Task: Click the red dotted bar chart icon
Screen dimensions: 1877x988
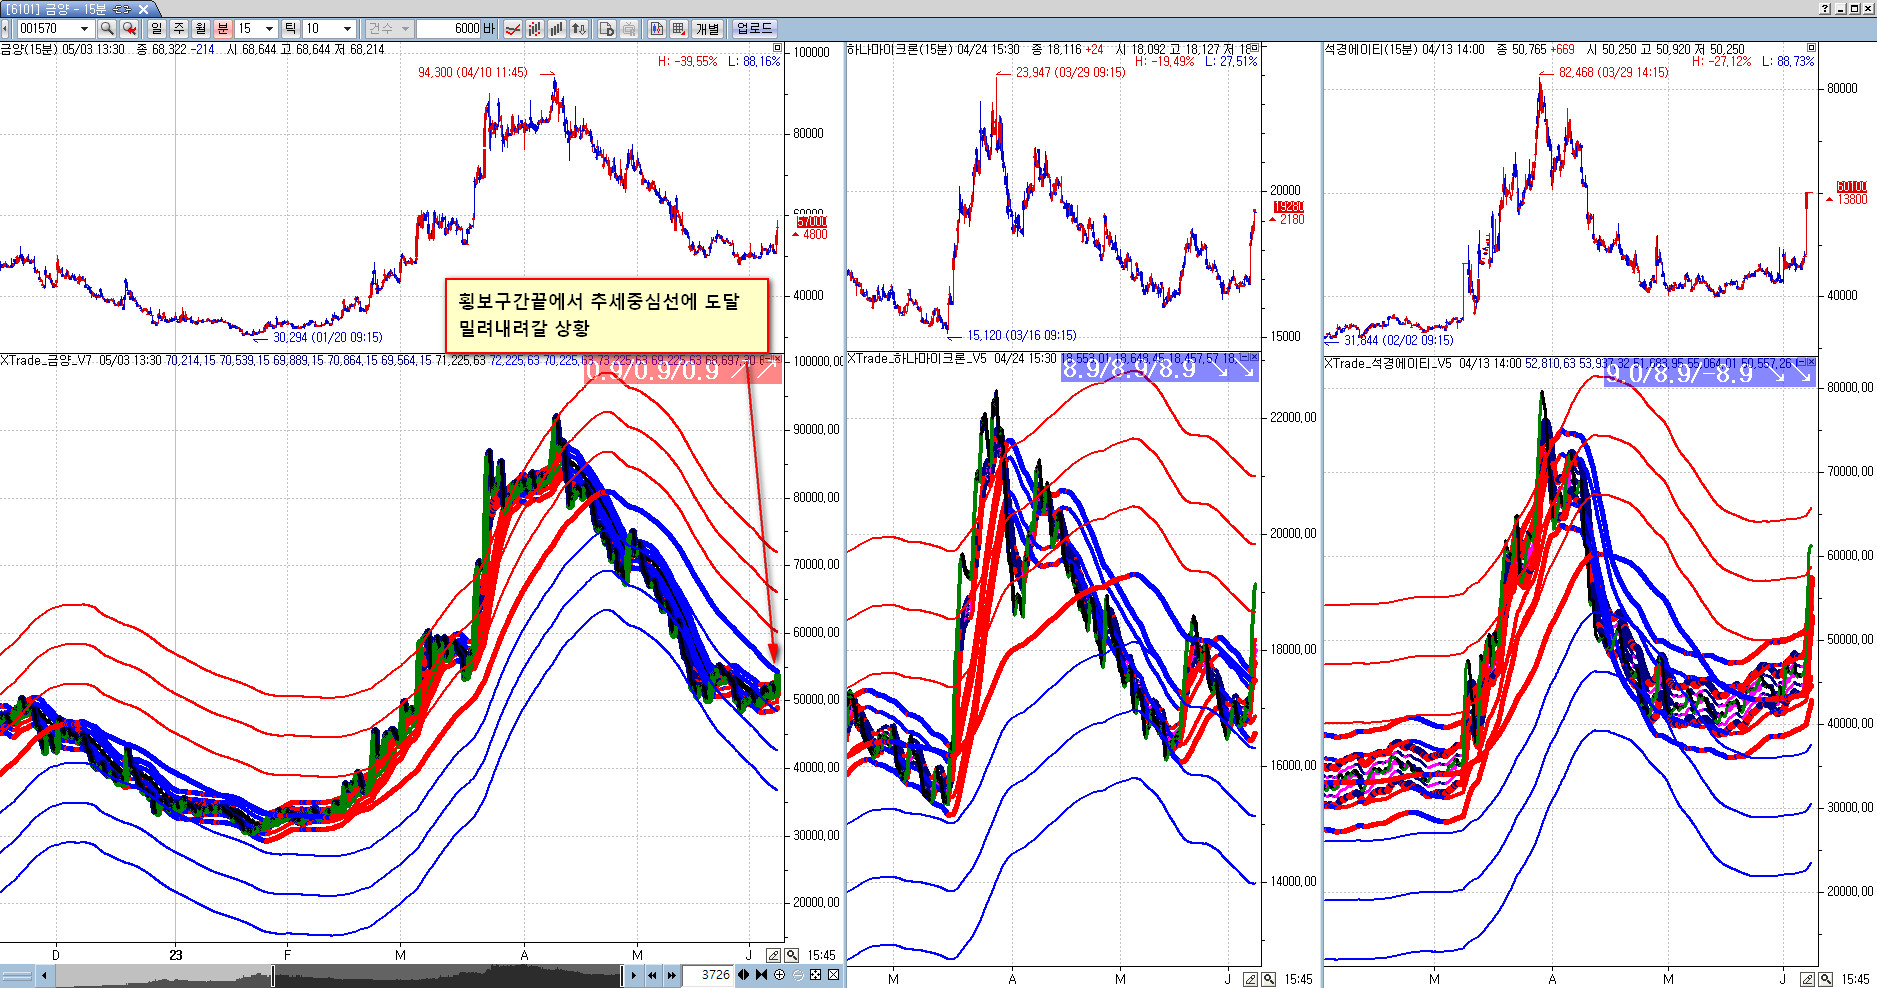Action: [534, 29]
